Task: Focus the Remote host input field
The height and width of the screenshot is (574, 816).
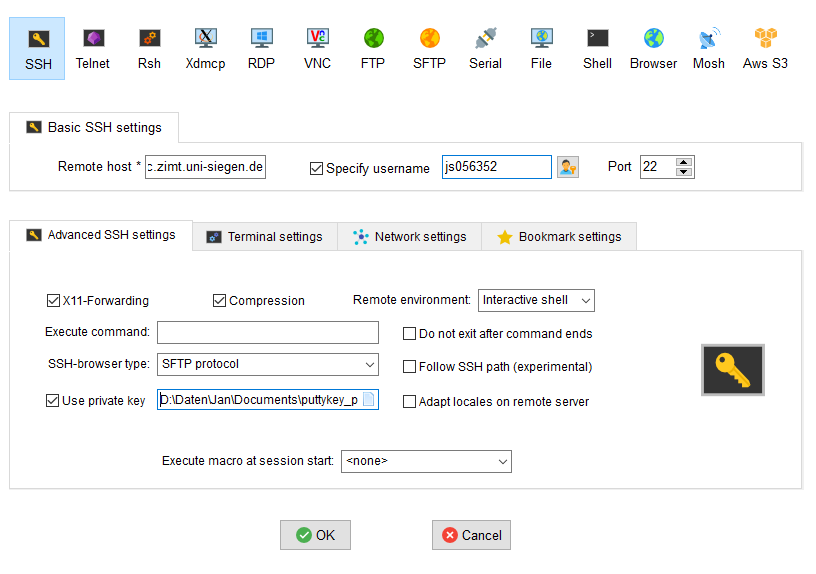Action: (205, 167)
